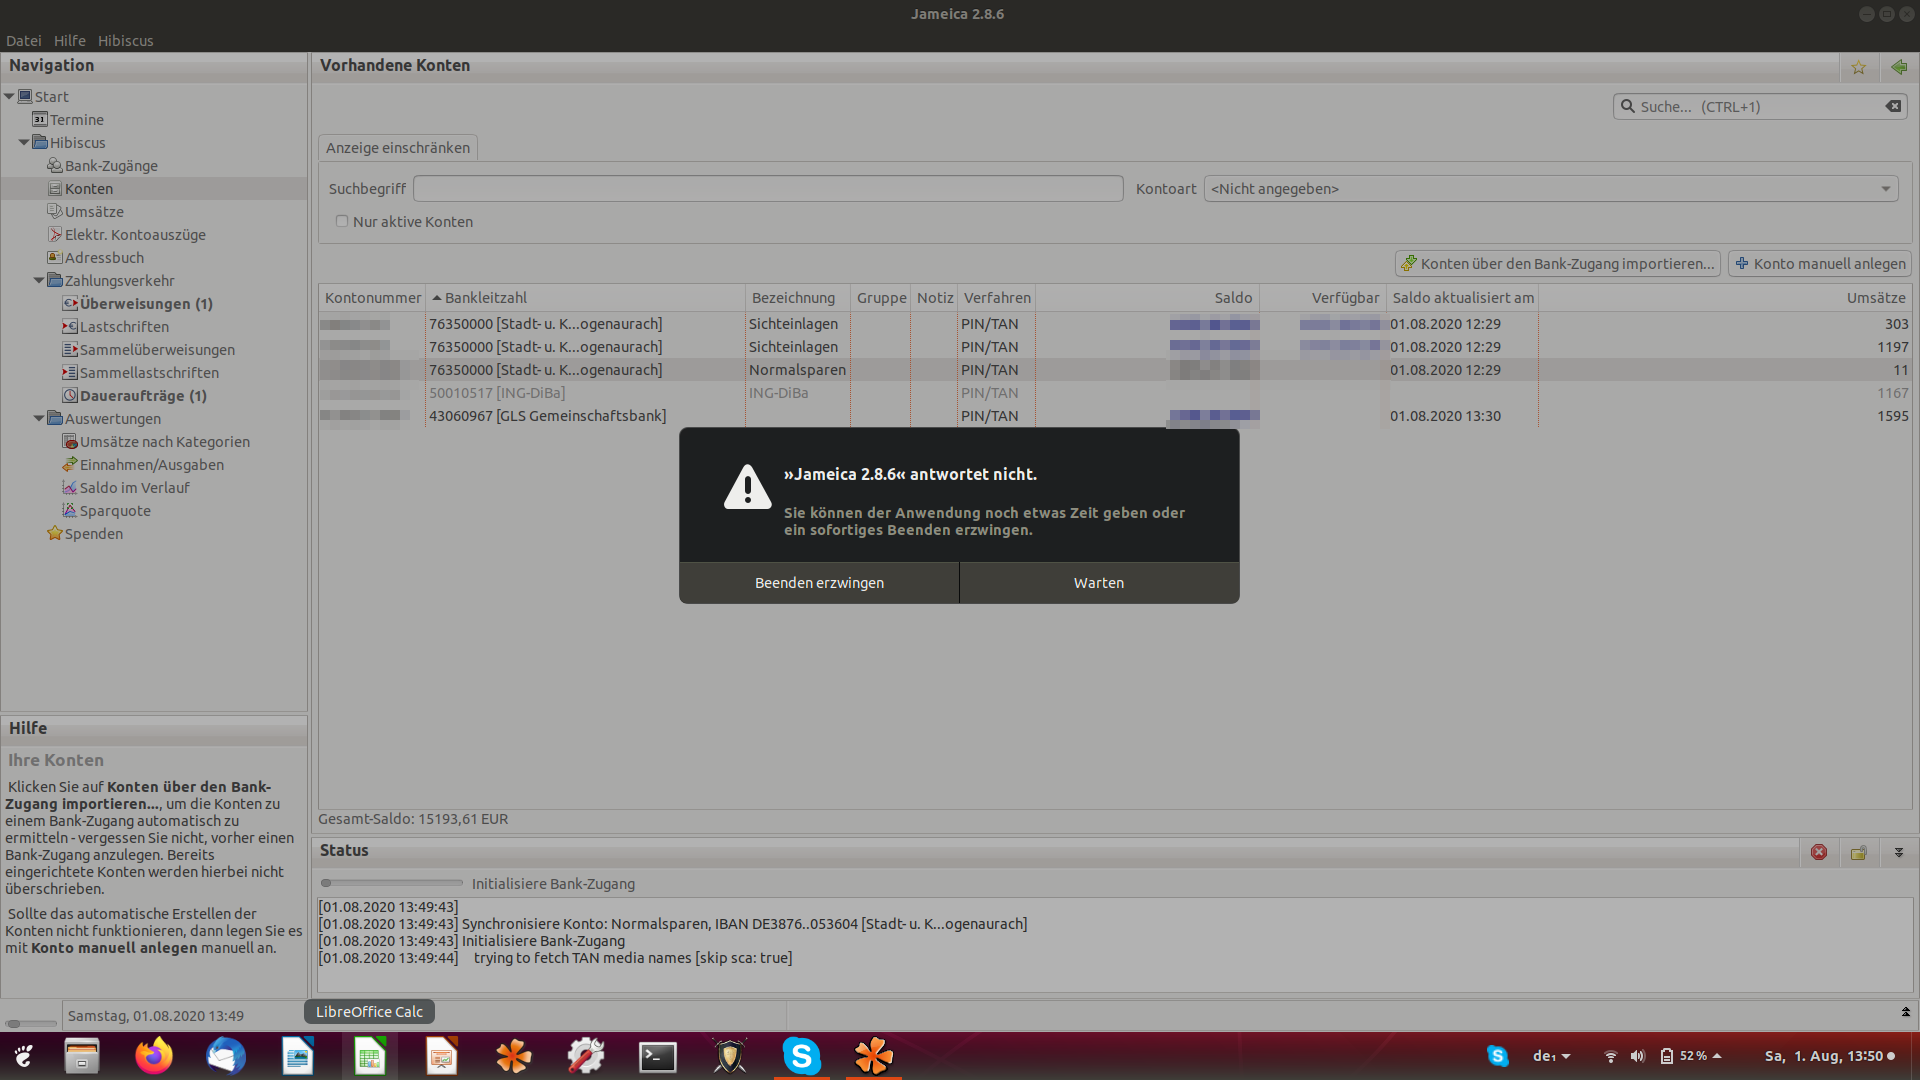The height and width of the screenshot is (1080, 1920).
Task: Click the Initialisiere Bank-Zugang progress bar
Action: click(x=392, y=883)
